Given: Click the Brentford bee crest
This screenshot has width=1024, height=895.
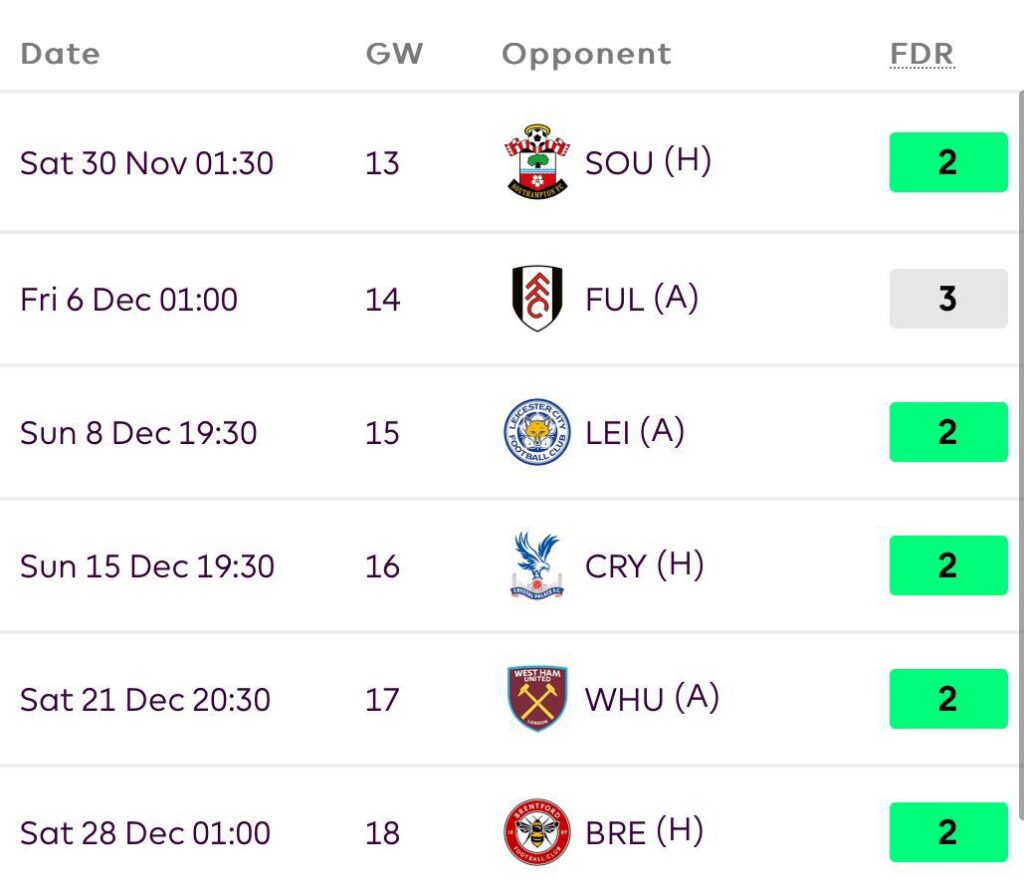Looking at the screenshot, I should tap(537, 832).
